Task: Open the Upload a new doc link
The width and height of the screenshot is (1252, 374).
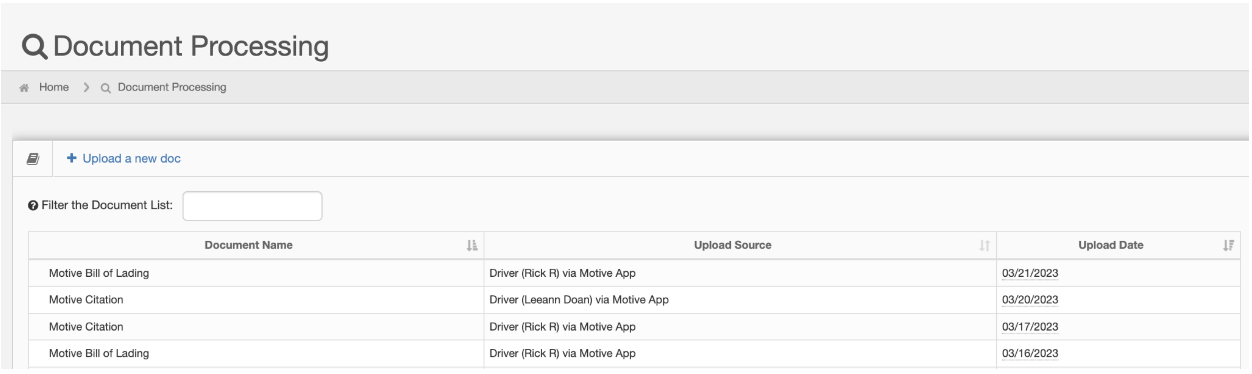Action: [123, 158]
